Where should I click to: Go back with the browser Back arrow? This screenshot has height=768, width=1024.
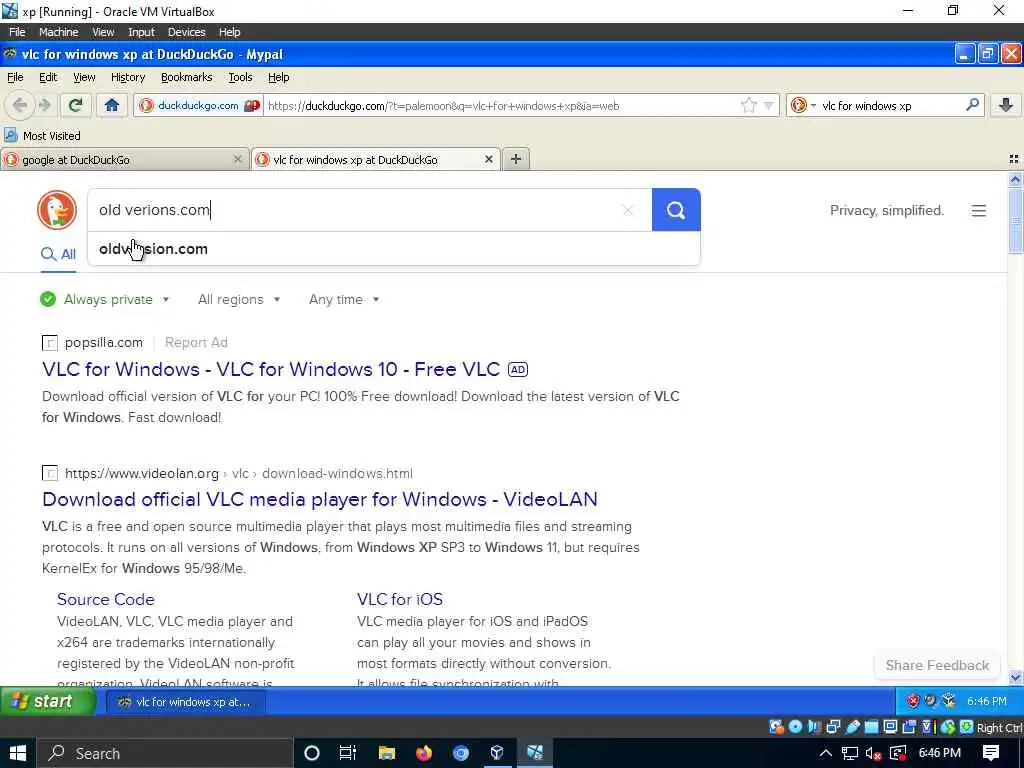[20, 105]
